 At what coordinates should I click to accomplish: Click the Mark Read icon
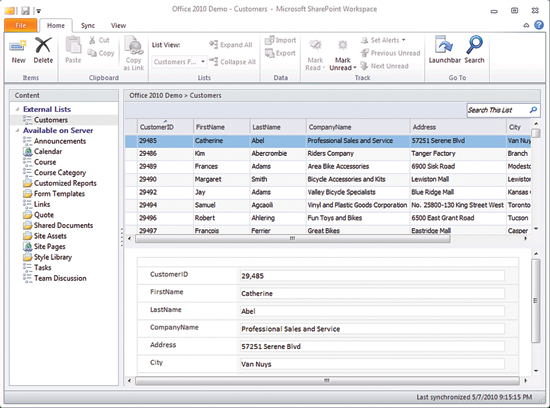point(315,46)
